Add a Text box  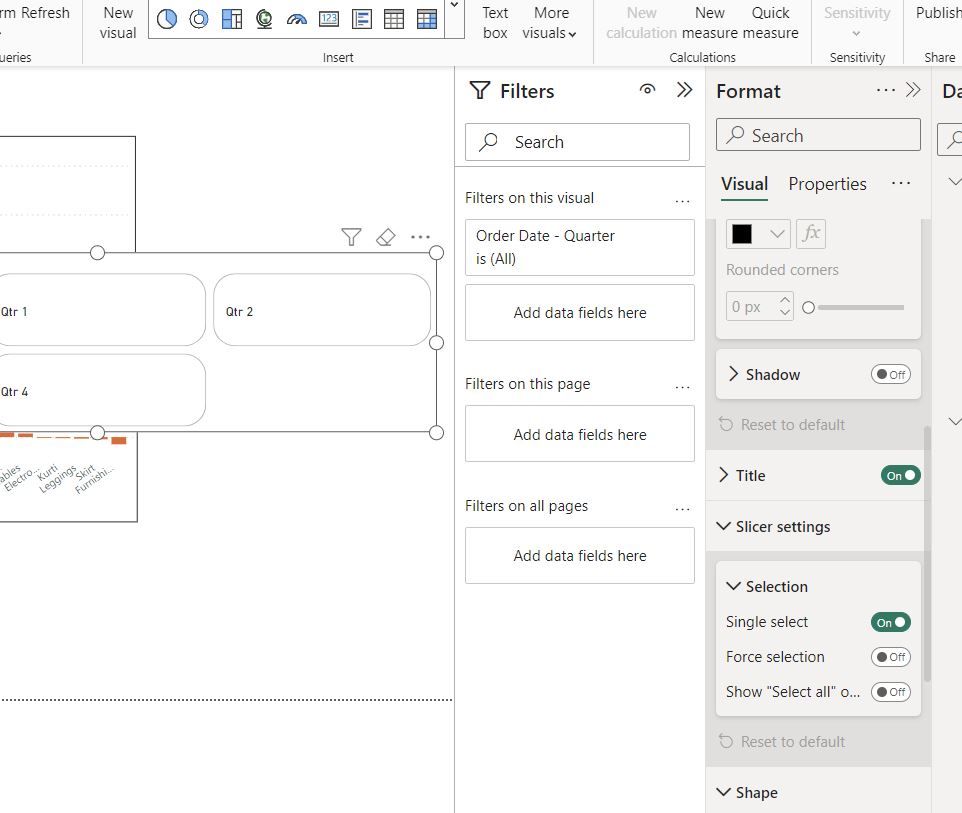[x=495, y=23]
